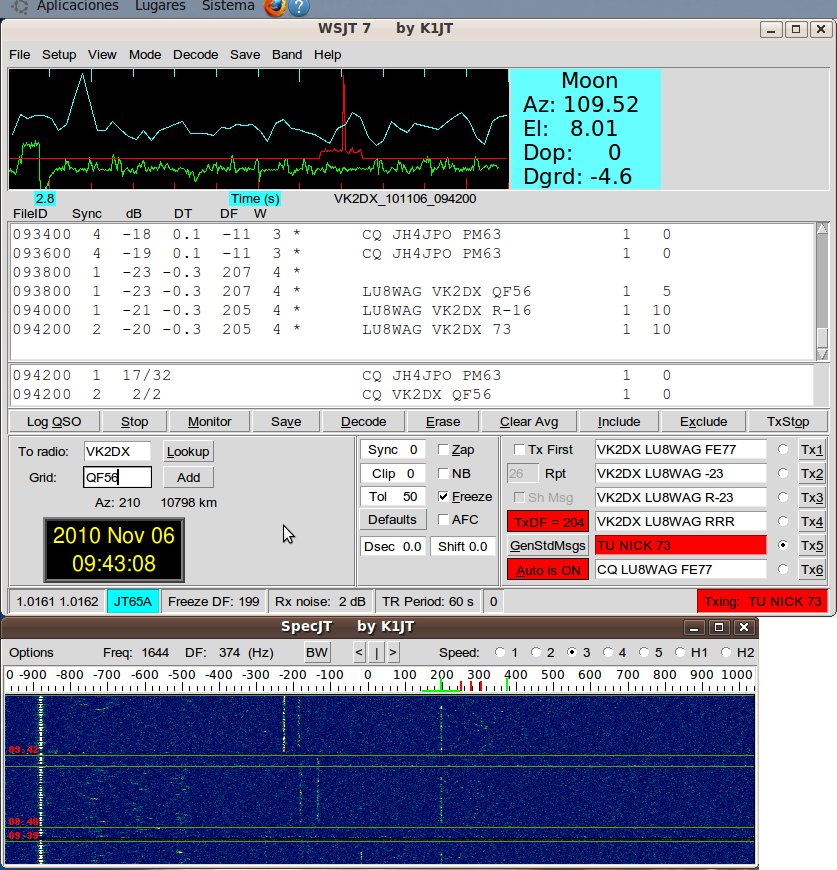Viewport: 837px width, 870px height.
Task: Click the Sync value control
Action: click(392, 449)
